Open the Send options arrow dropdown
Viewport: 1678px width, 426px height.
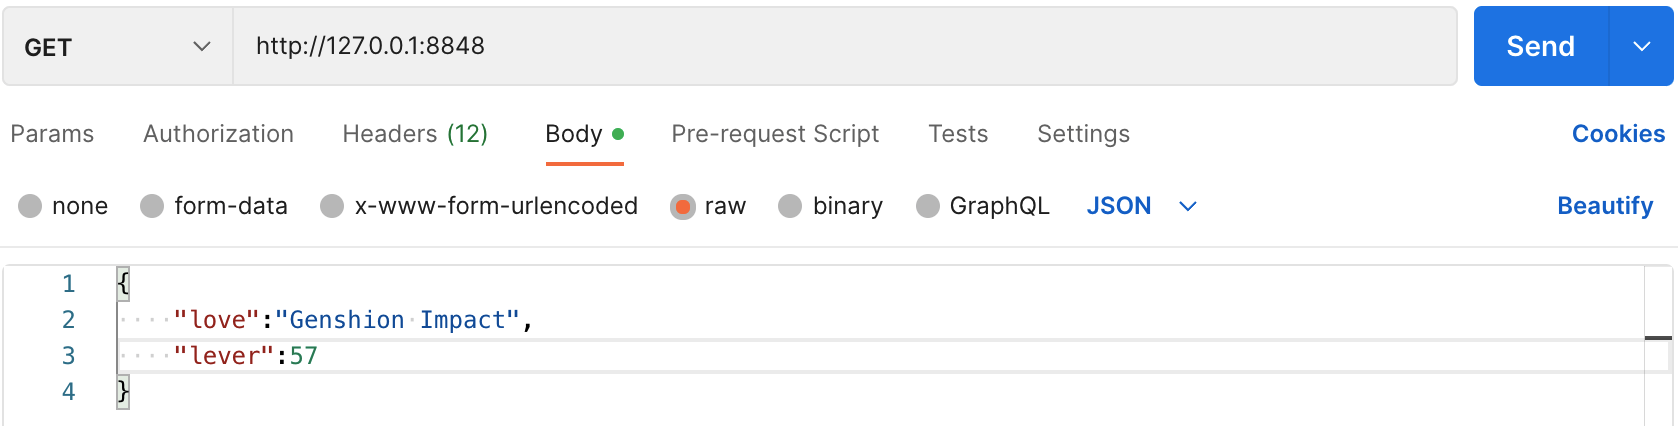click(x=1642, y=46)
